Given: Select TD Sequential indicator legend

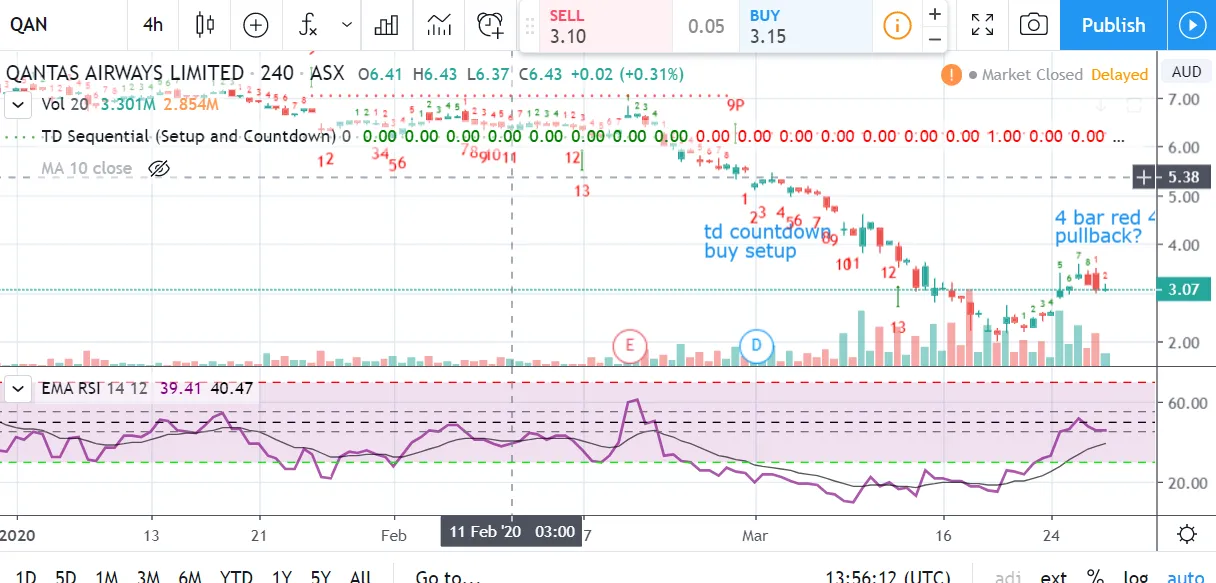Looking at the screenshot, I should tap(188, 136).
